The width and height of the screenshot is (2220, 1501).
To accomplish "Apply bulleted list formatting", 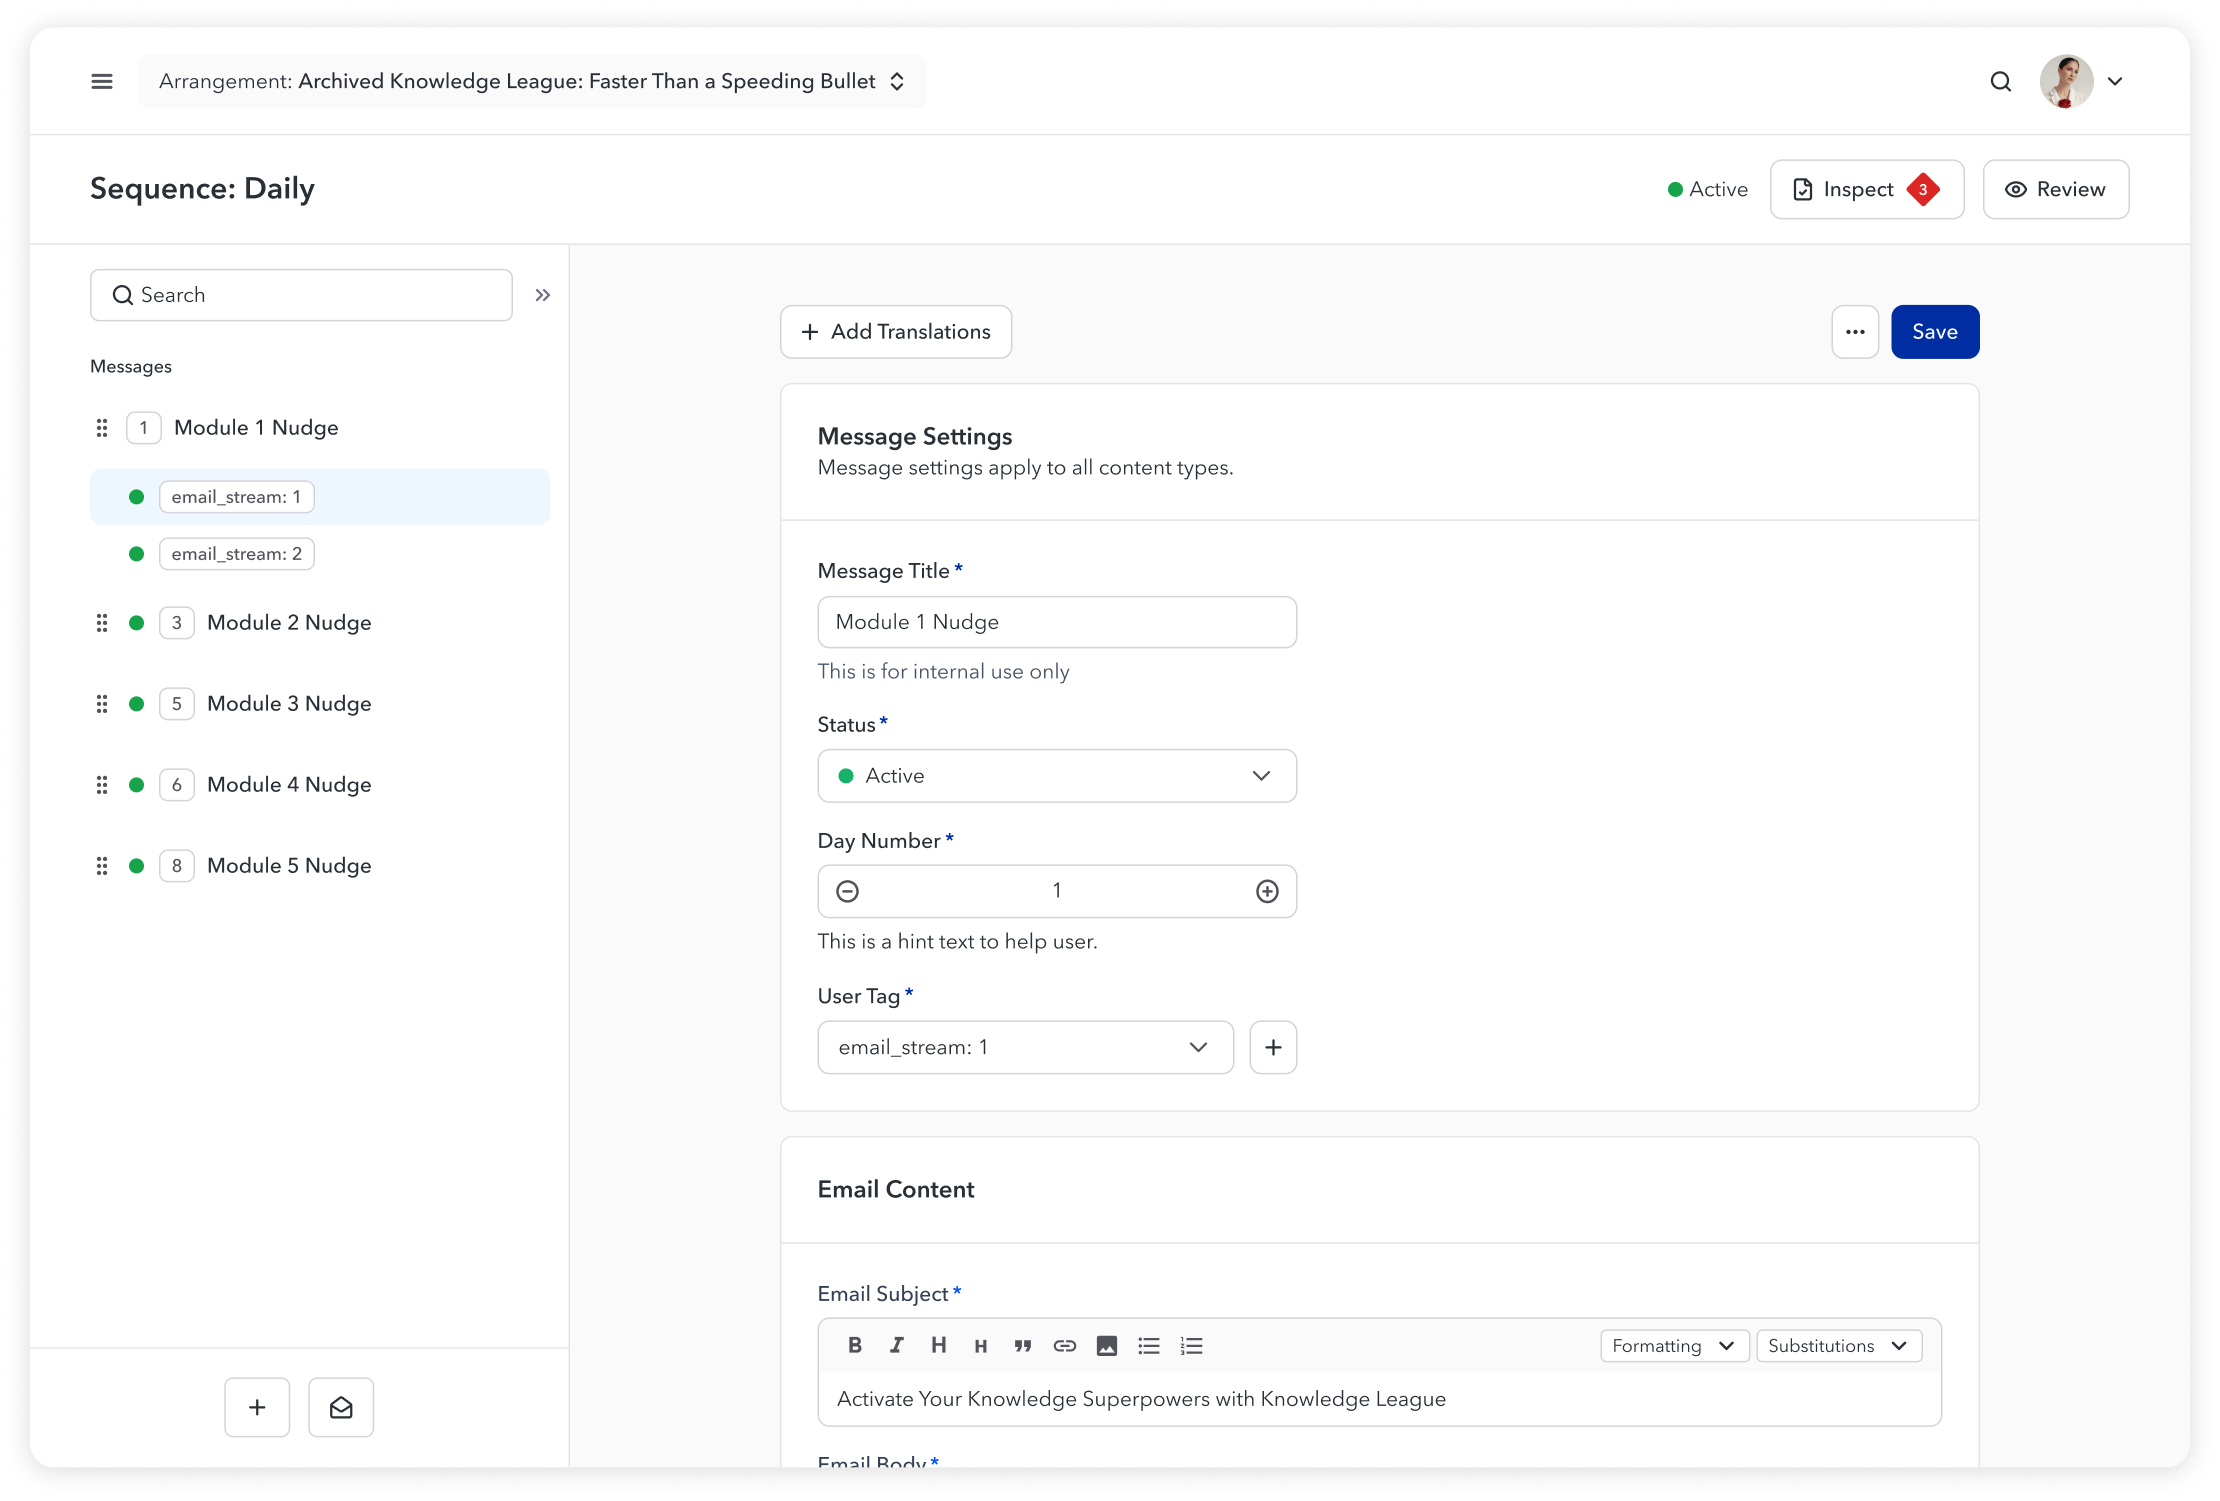I will (x=1148, y=1345).
